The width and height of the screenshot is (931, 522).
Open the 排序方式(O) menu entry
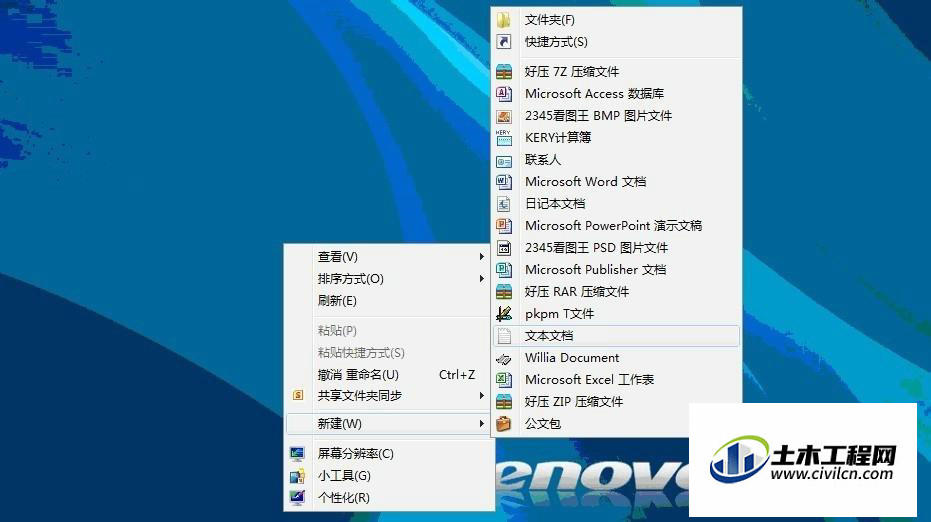[388, 279]
